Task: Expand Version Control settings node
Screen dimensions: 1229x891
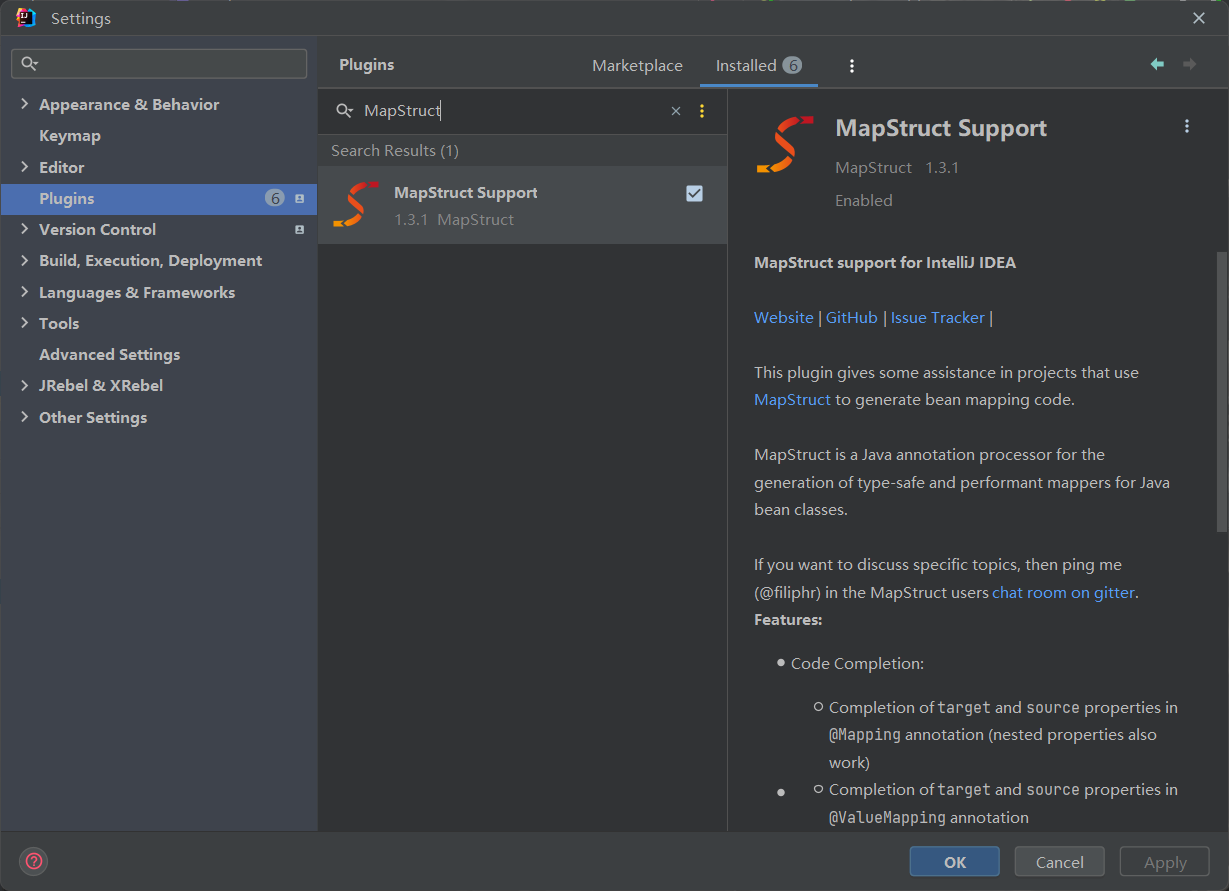Action: [24, 229]
